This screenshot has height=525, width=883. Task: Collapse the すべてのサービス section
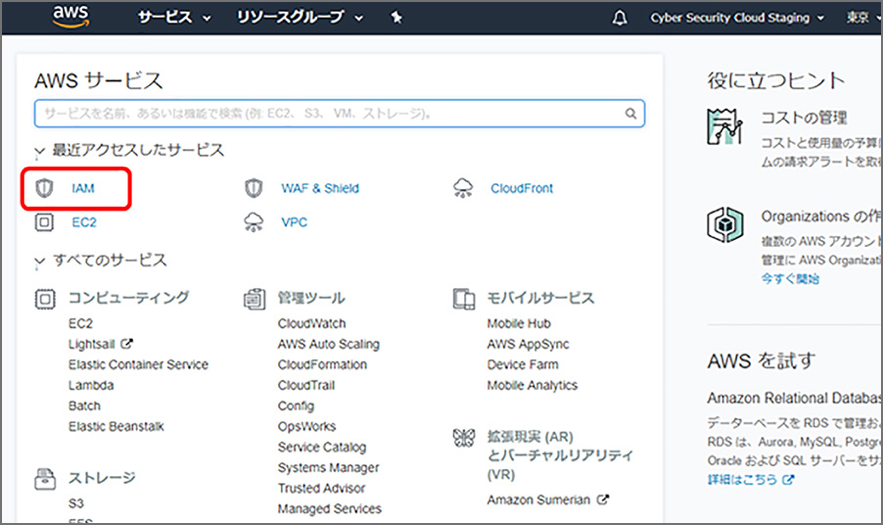tap(40, 261)
